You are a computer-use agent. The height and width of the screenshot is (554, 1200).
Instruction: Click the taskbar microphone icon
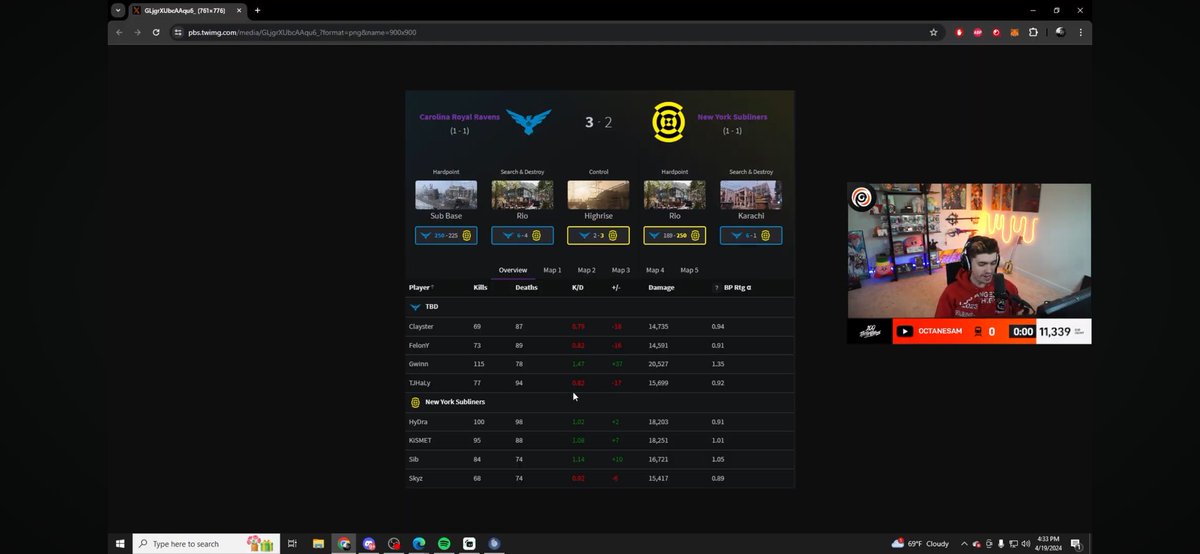click(x=1002, y=543)
